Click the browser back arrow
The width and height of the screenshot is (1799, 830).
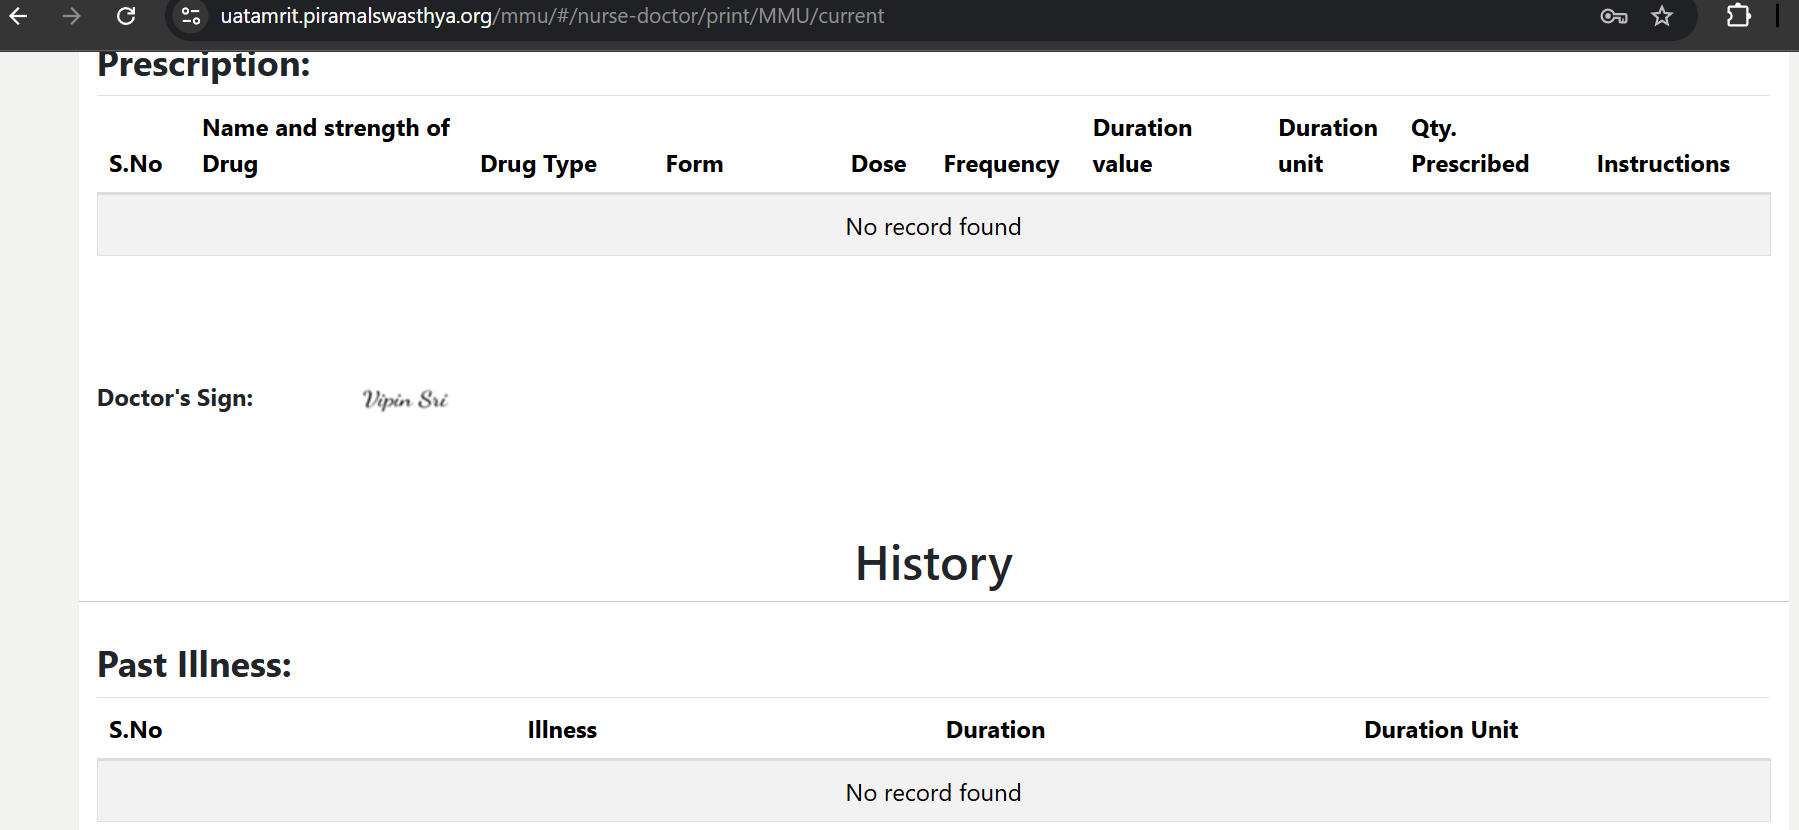point(18,16)
